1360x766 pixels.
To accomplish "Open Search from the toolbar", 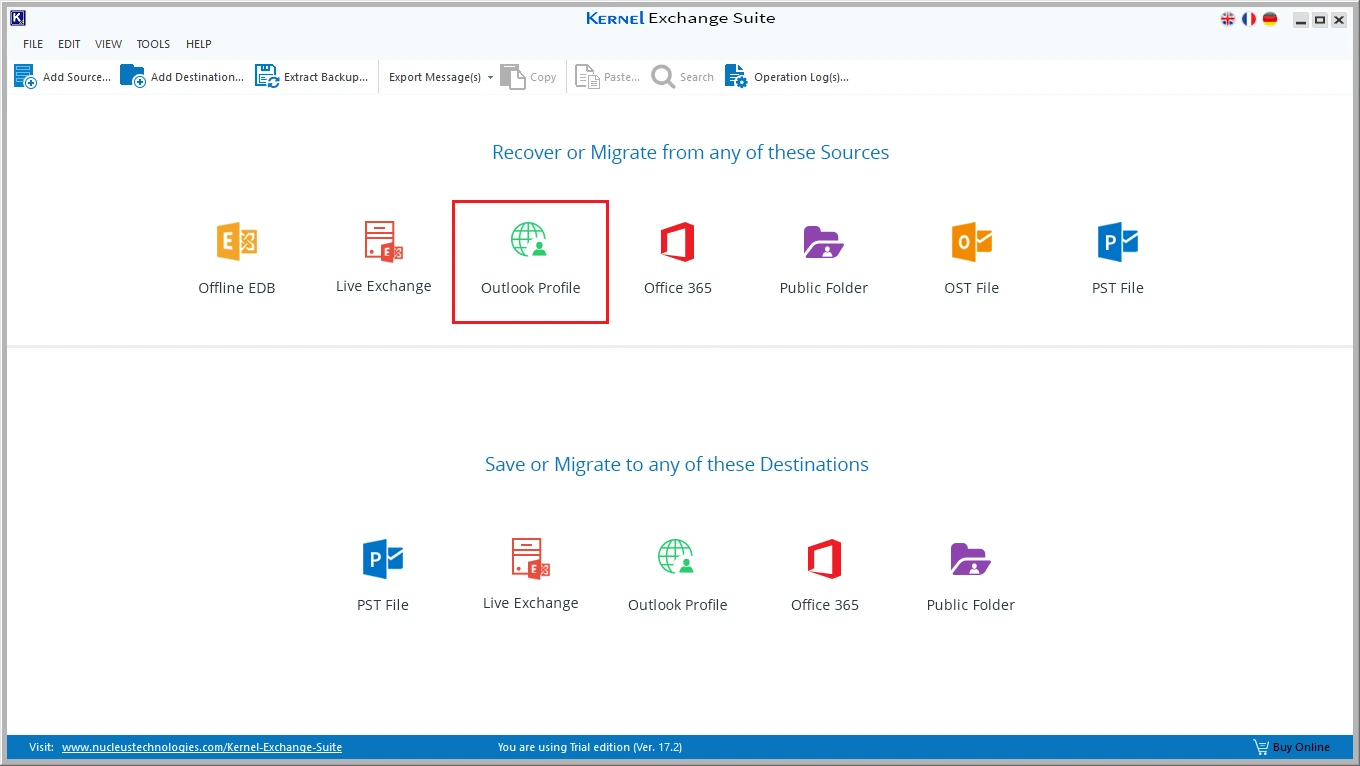I will pyautogui.click(x=683, y=77).
